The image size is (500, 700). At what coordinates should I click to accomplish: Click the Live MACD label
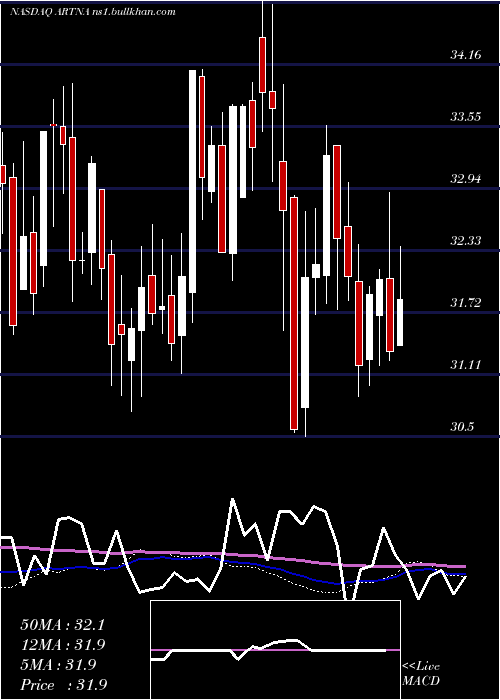coord(421,674)
